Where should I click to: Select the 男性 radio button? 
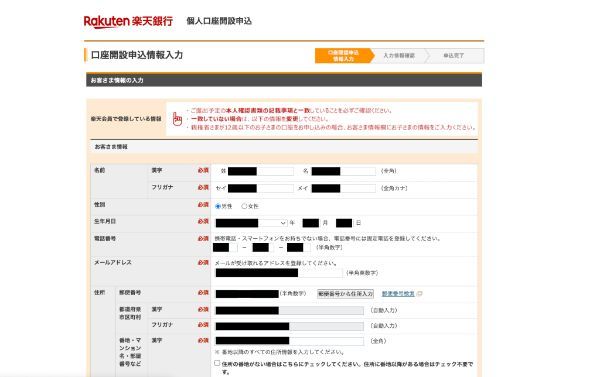[x=218, y=206]
